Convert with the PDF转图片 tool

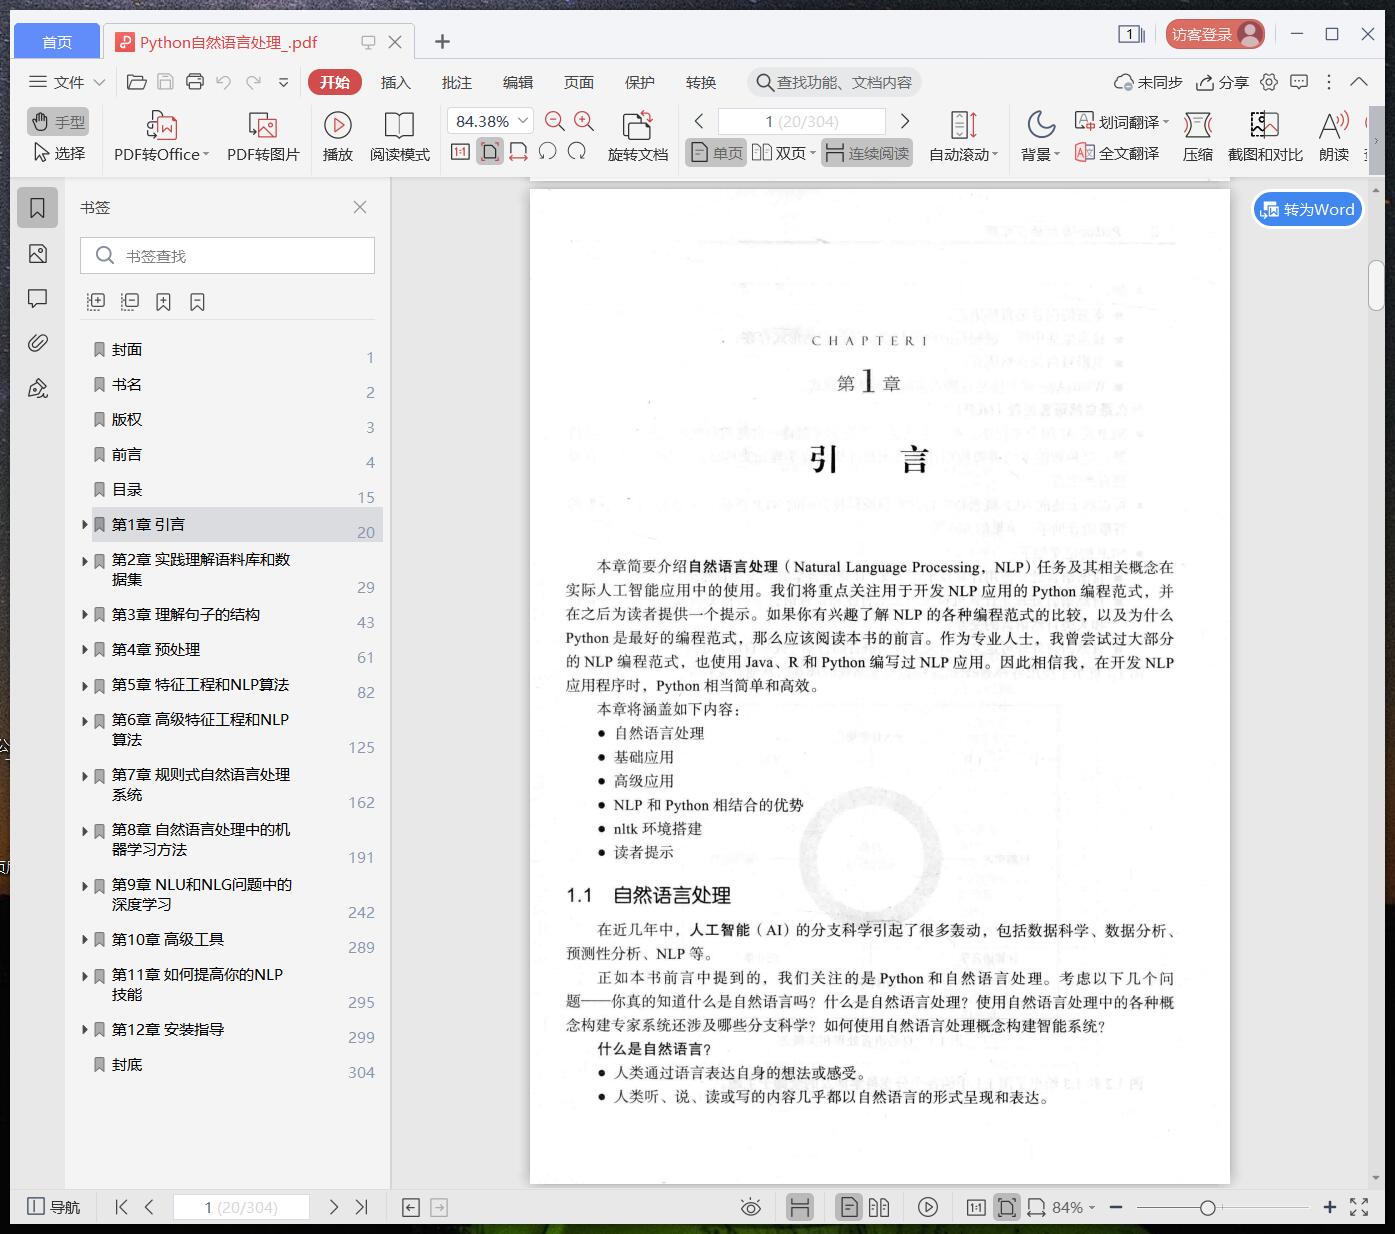[263, 136]
